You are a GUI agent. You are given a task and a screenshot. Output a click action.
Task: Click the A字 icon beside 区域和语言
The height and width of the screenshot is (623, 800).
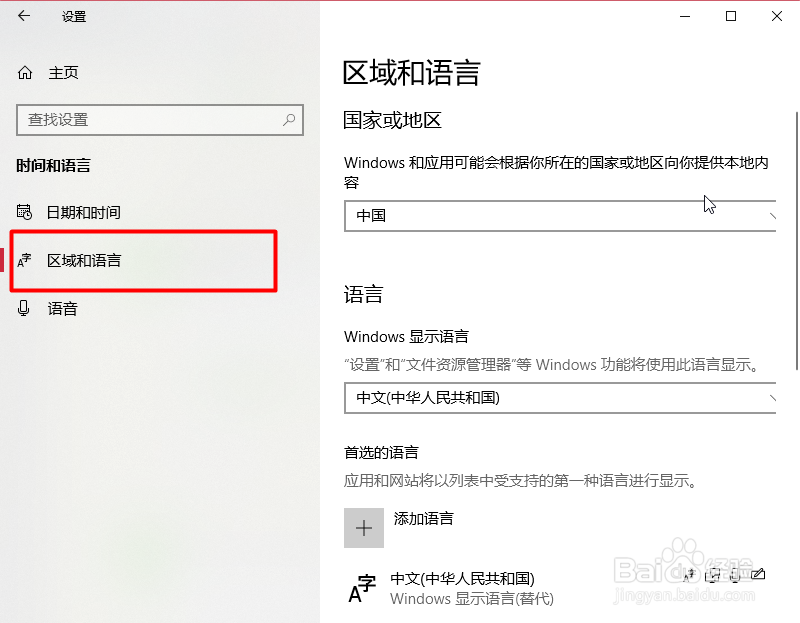point(26,260)
